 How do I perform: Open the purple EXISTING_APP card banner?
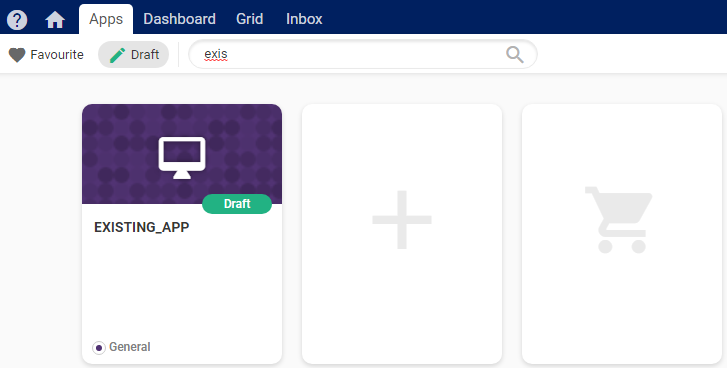pyautogui.click(x=182, y=154)
